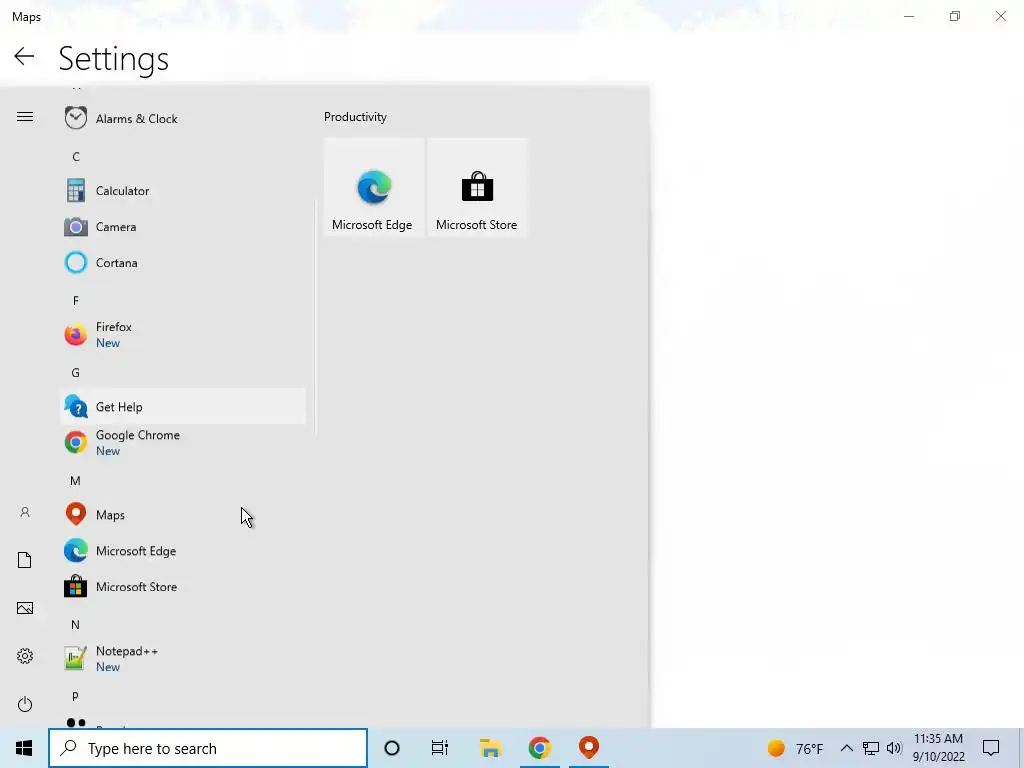The image size is (1024, 768).
Task: Click the taskbar search box
Action: coord(208,748)
